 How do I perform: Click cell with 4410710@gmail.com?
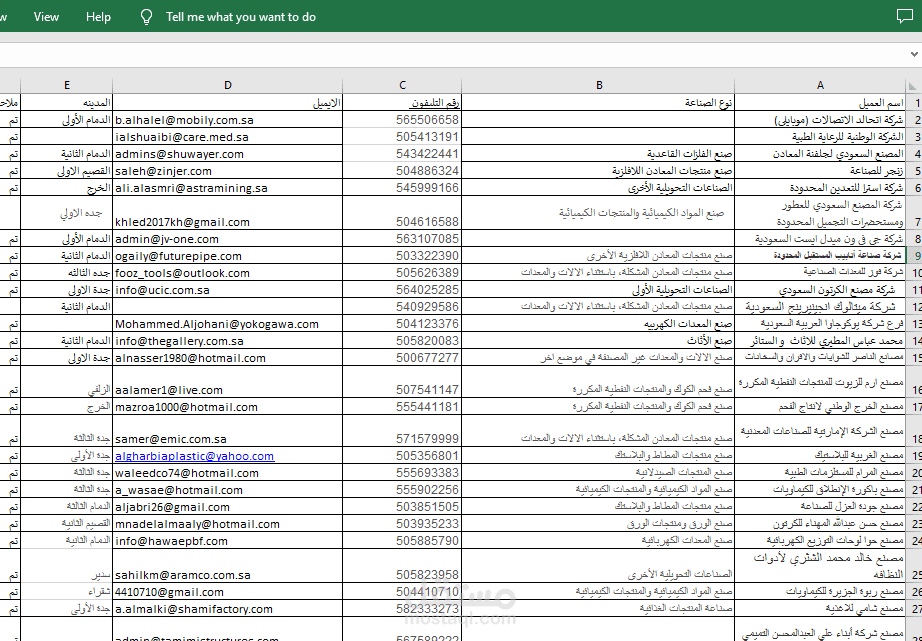[228, 592]
